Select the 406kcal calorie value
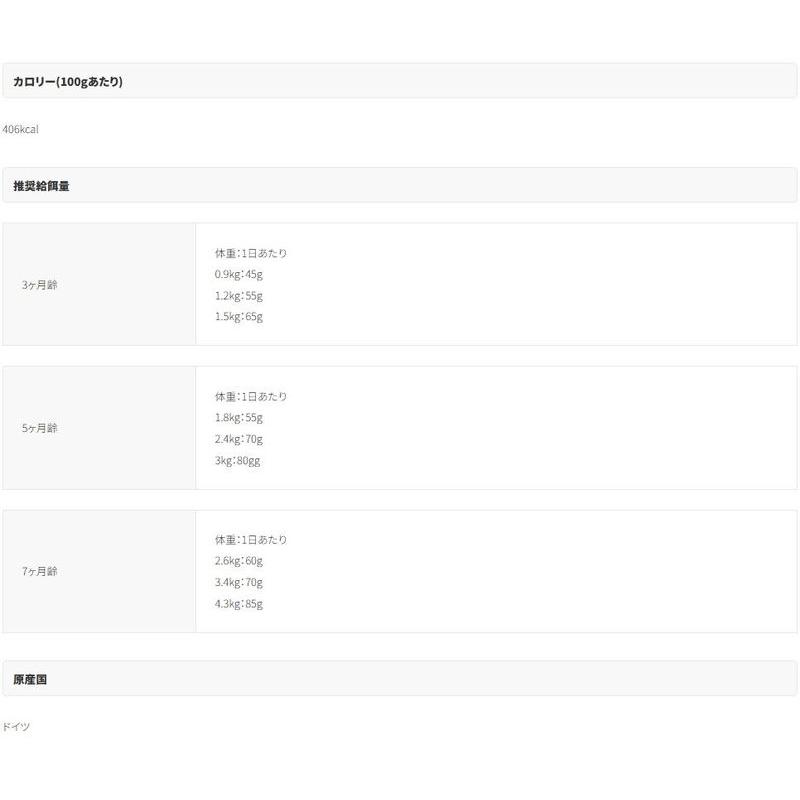800x800 pixels. coord(20,129)
